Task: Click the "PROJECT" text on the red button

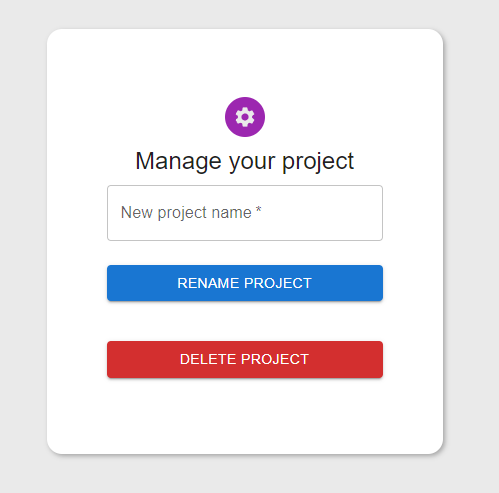Action: 275,359
